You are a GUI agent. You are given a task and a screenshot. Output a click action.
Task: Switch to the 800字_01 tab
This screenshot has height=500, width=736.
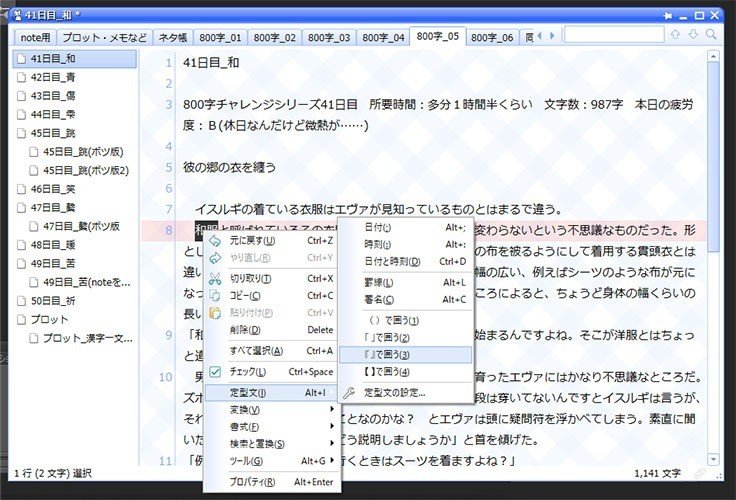coord(220,38)
